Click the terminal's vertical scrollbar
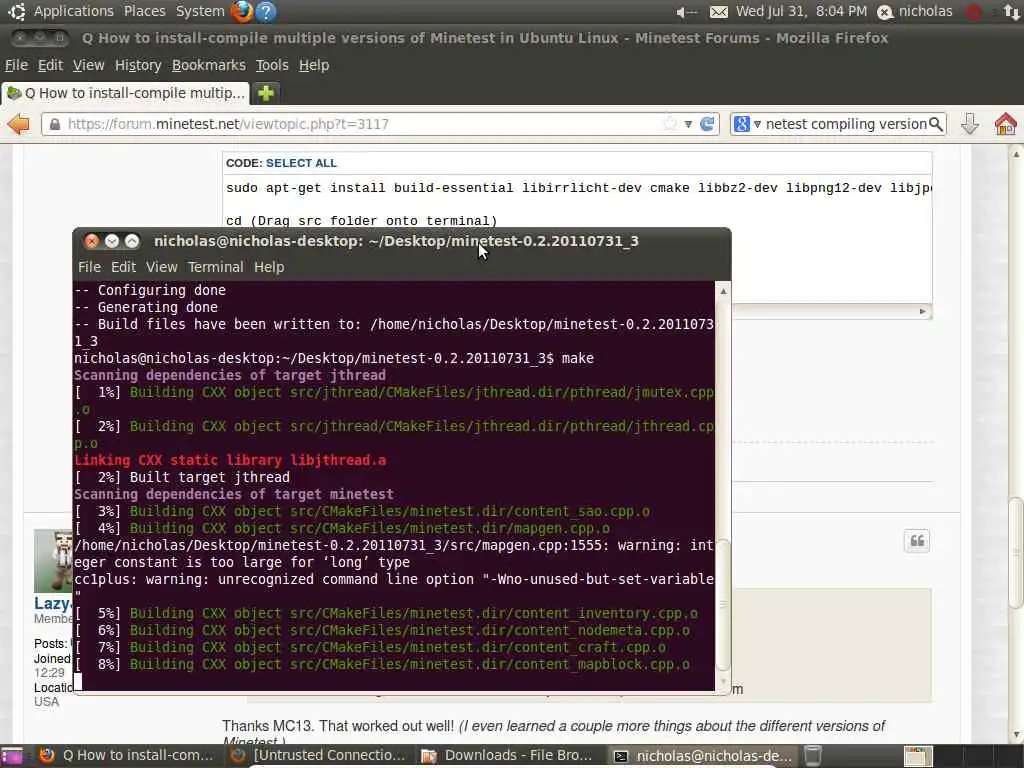This screenshot has width=1024, height=768. click(723, 605)
